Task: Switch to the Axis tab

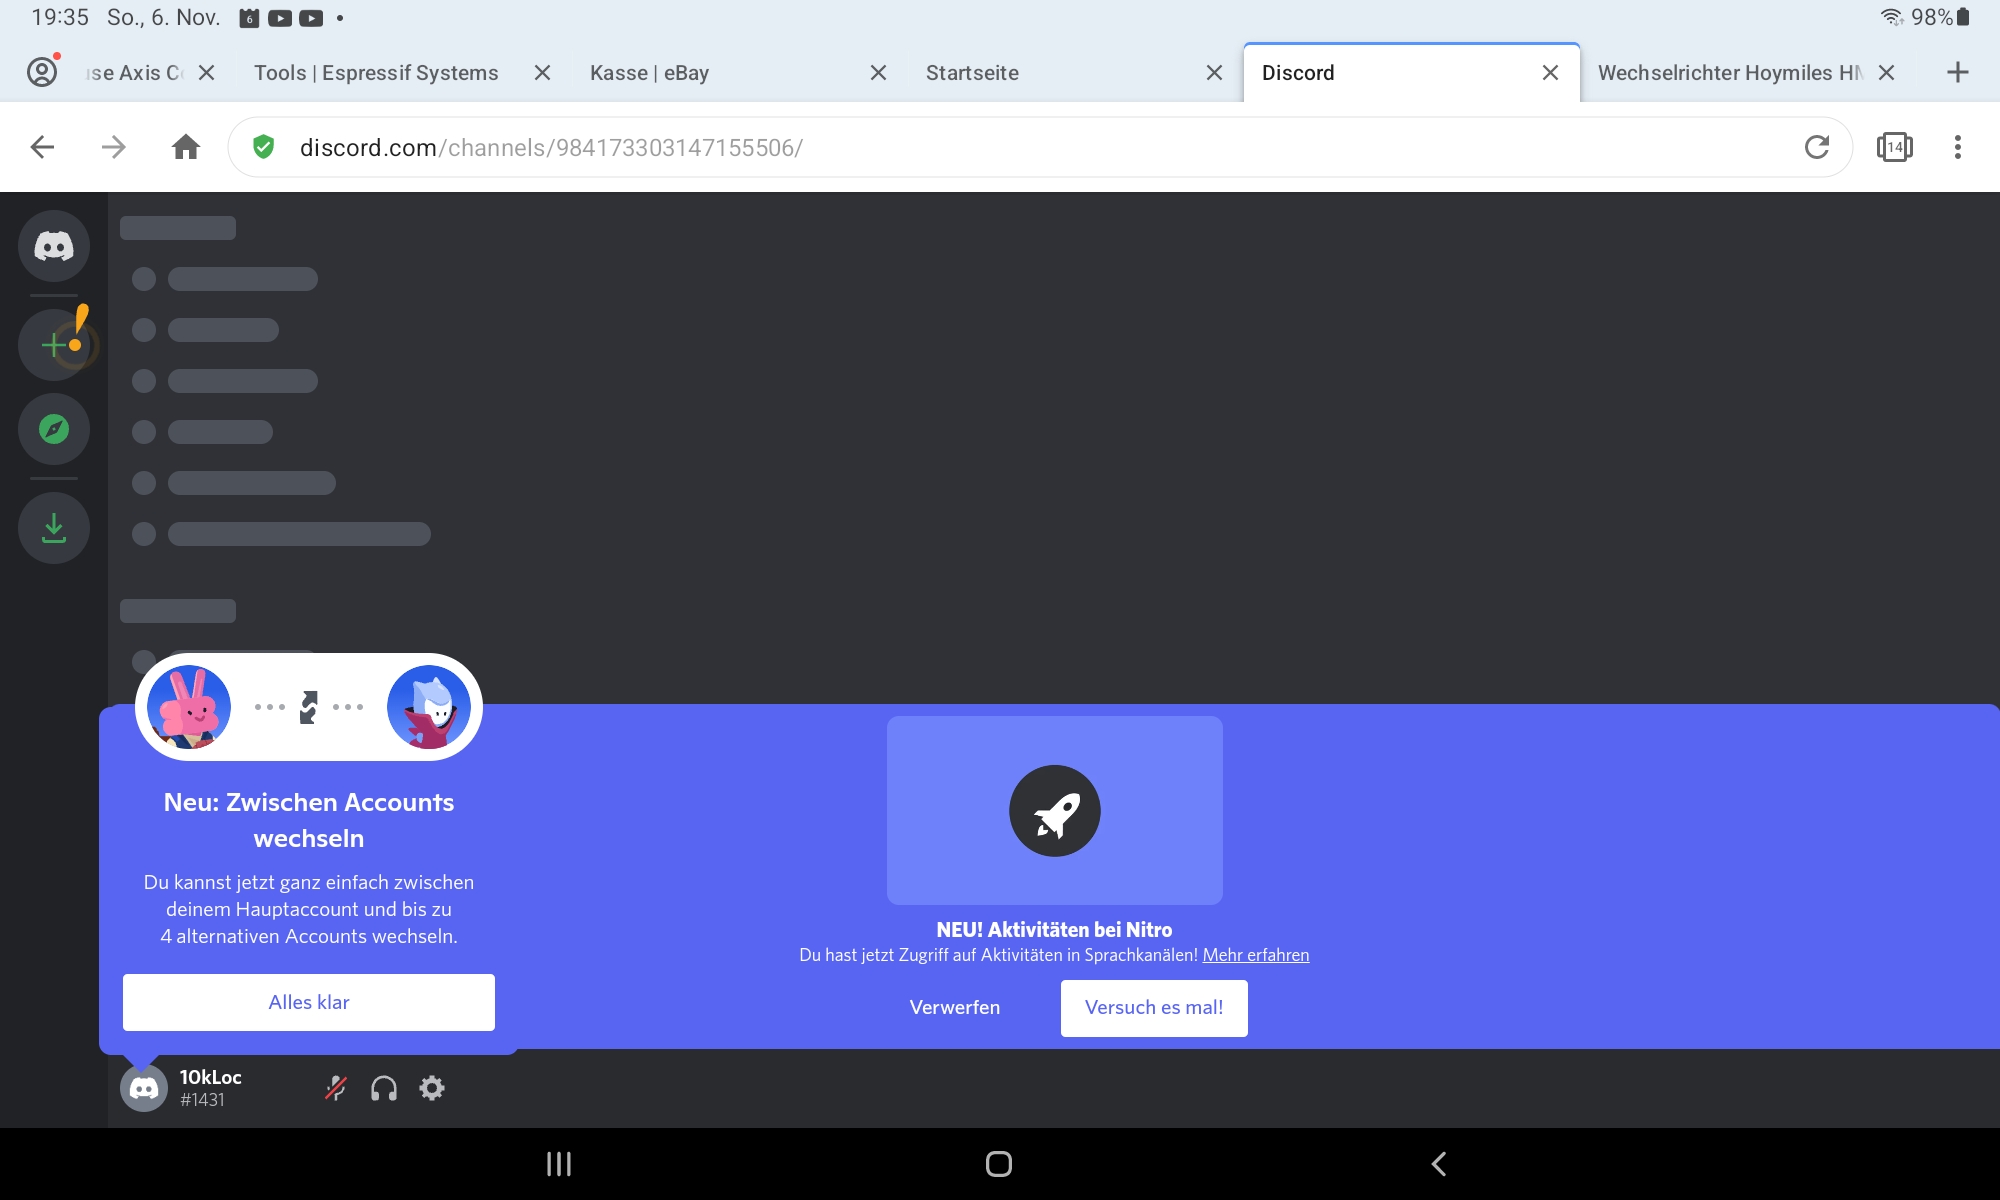Action: click(134, 73)
